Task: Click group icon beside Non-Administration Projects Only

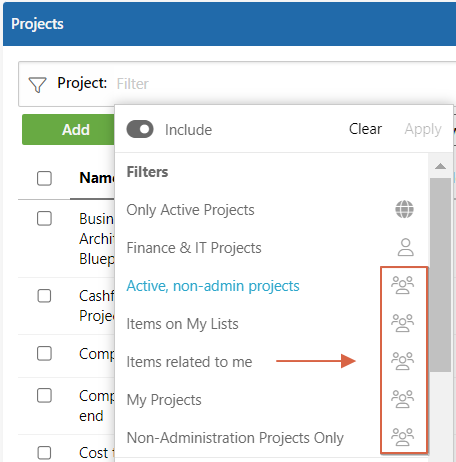Action: click(403, 437)
